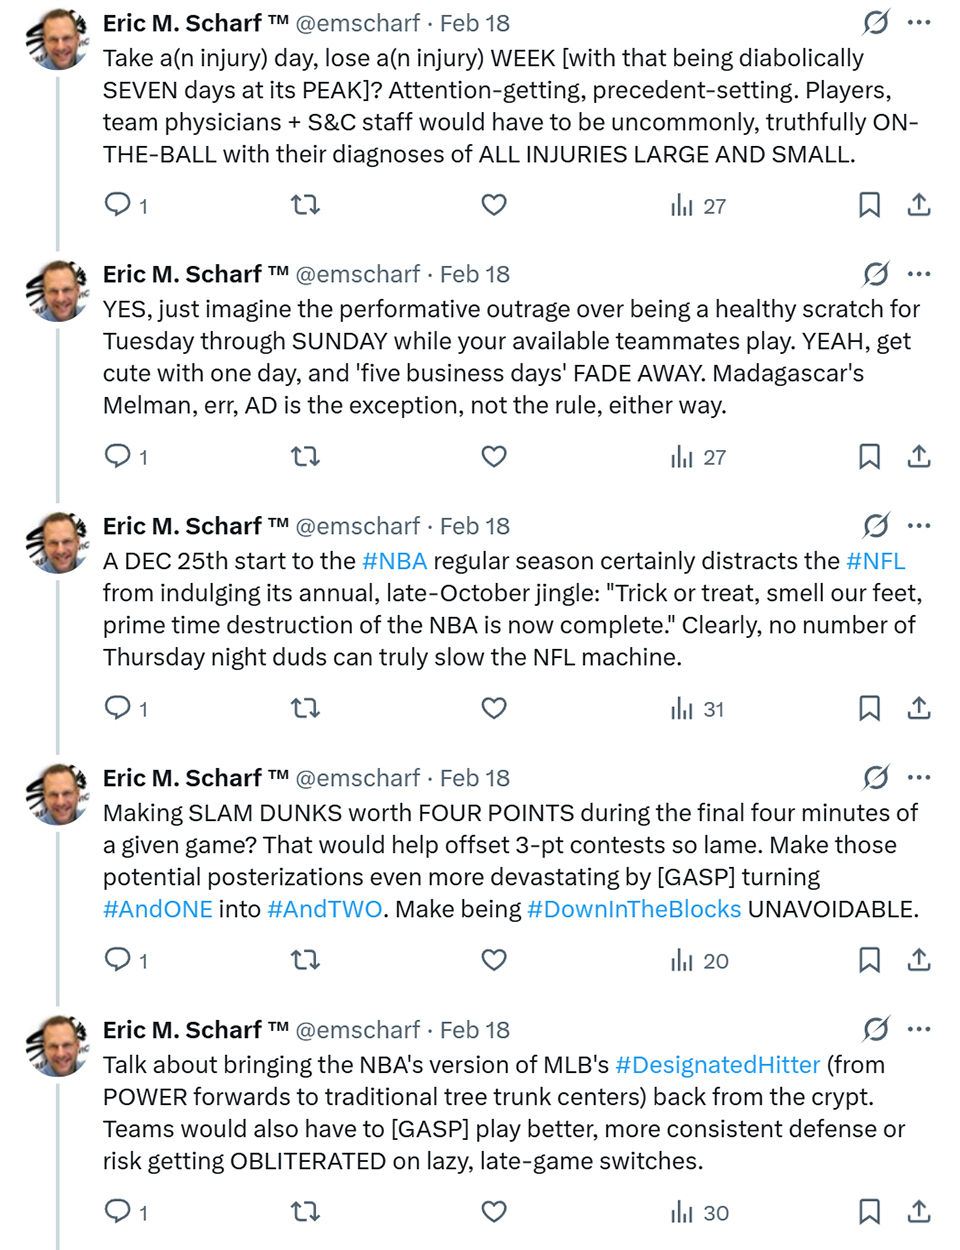Reply to the injury day/week tweet
Screen dimensions: 960x1250
point(118,205)
